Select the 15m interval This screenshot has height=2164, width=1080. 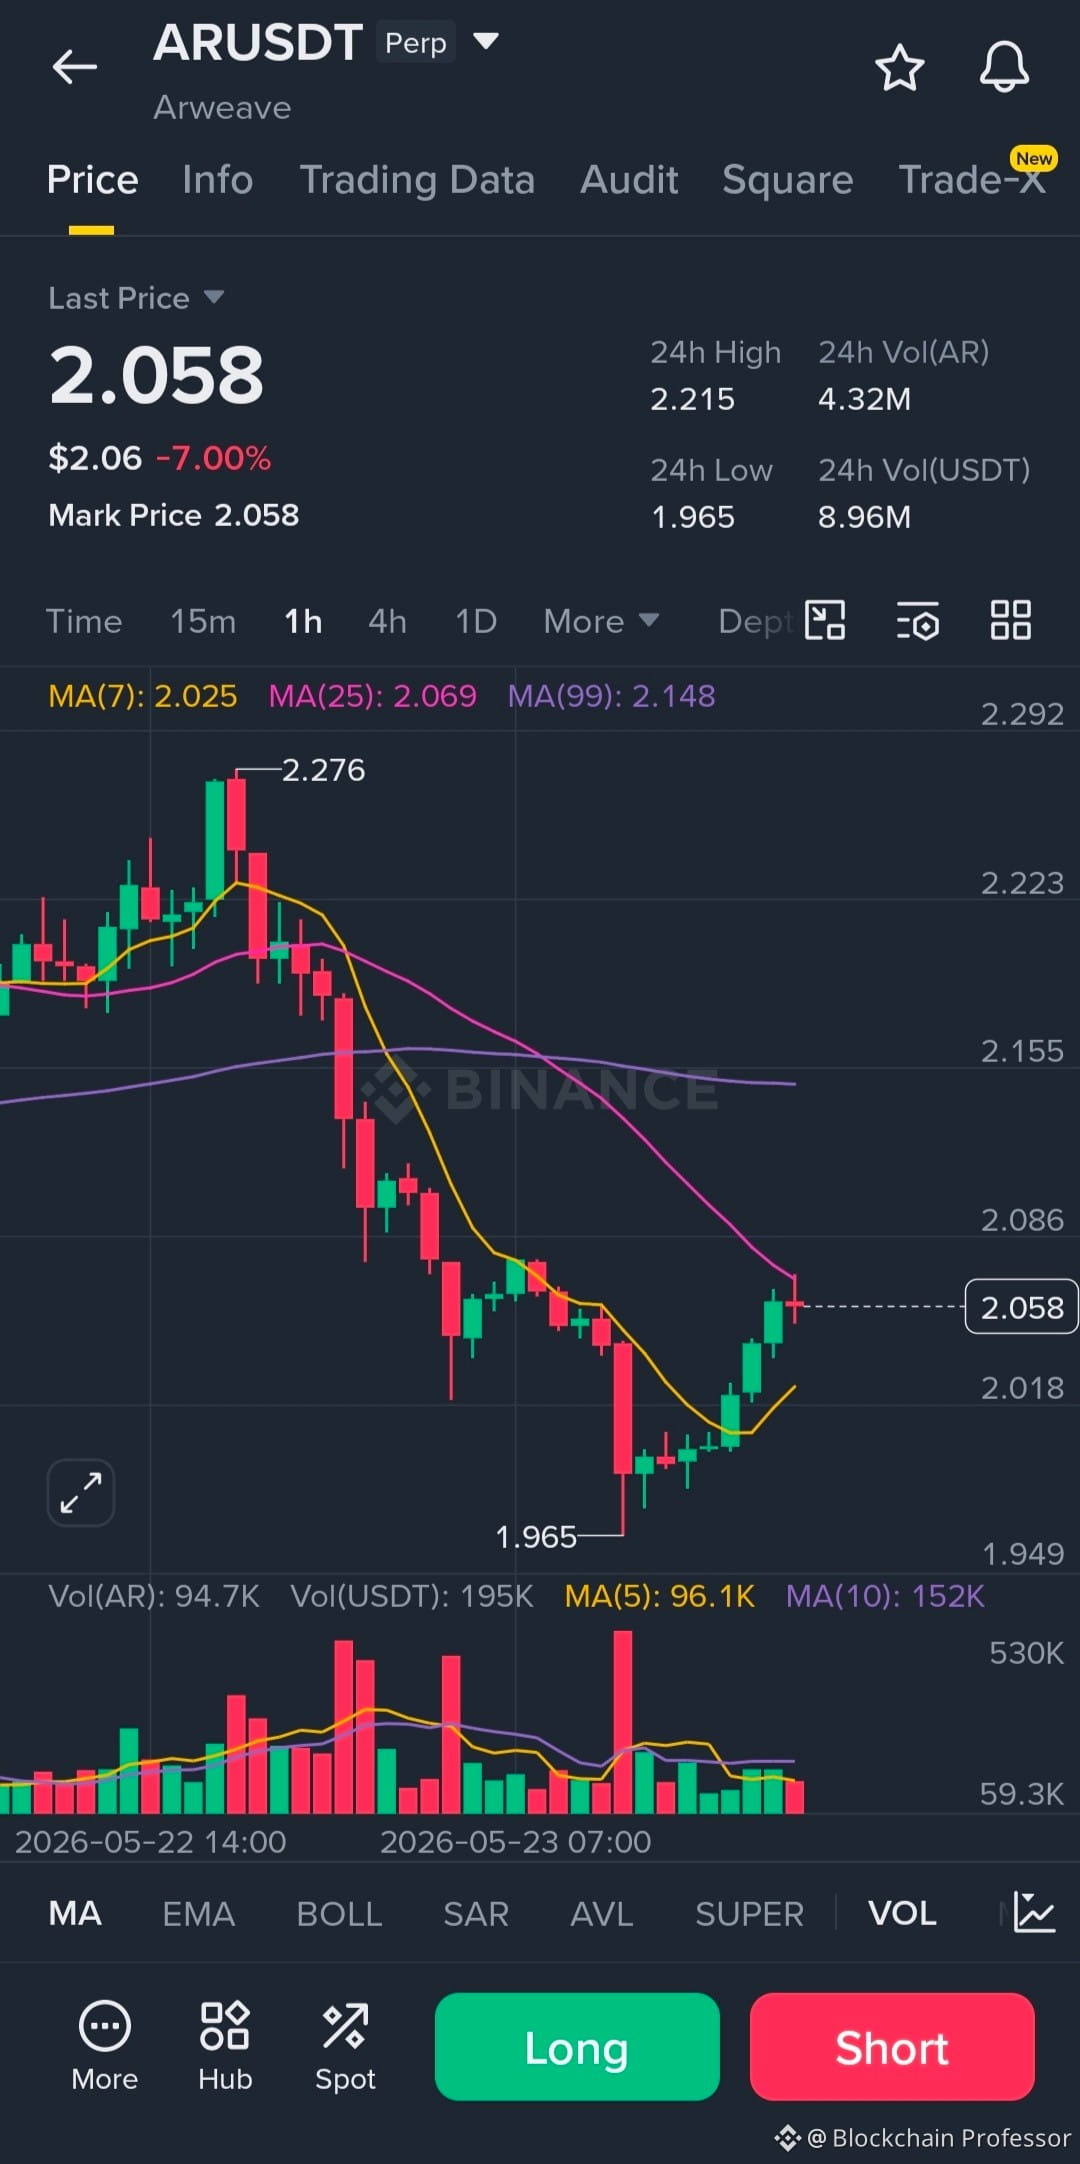pos(203,621)
